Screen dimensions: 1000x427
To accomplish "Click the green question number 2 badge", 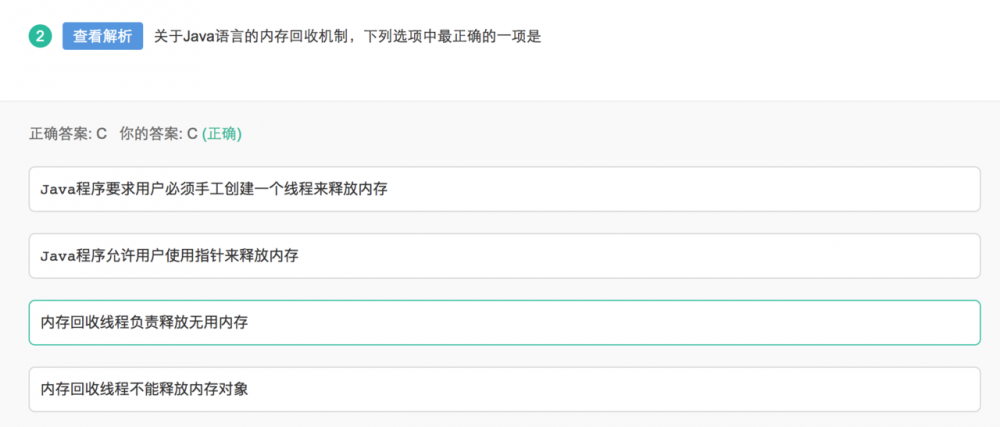I will (x=41, y=36).
